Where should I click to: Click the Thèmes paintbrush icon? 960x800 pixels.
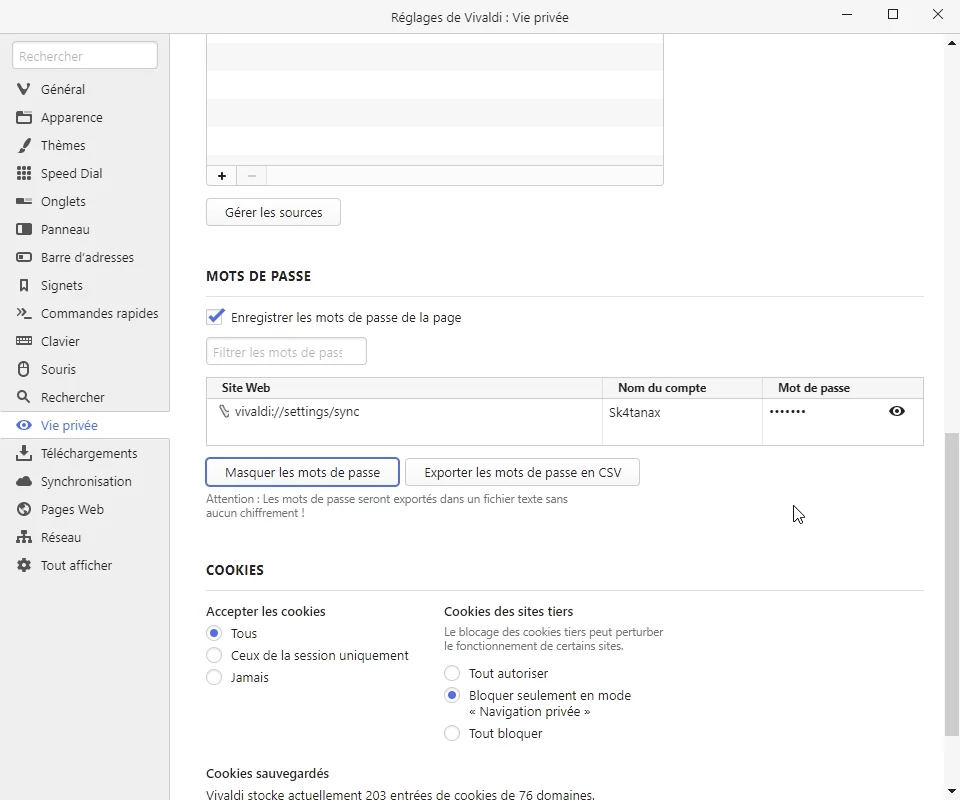pyautogui.click(x=24, y=146)
